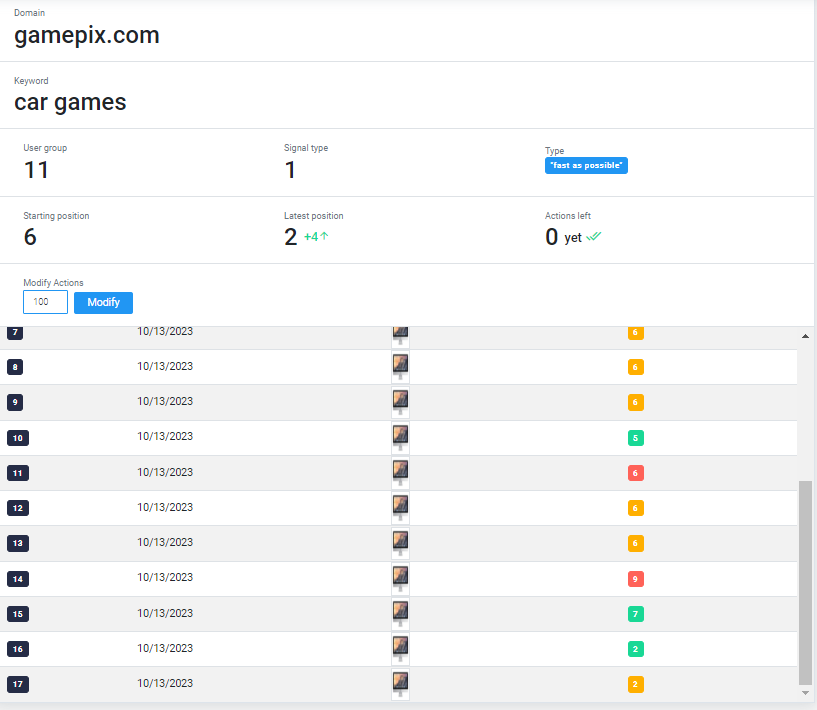Click the Latest position value 2
Image resolution: width=817 pixels, height=710 pixels.
(291, 238)
